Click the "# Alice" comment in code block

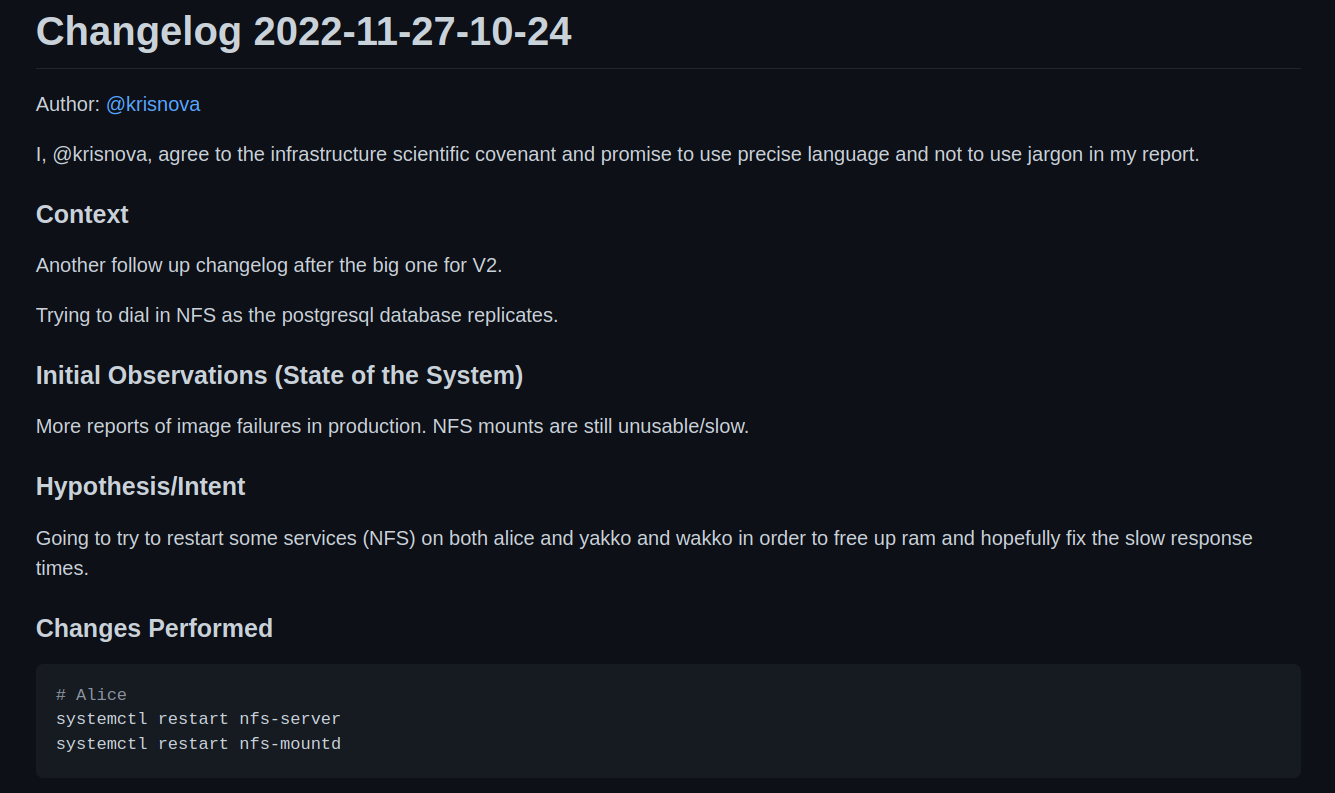click(x=91, y=695)
